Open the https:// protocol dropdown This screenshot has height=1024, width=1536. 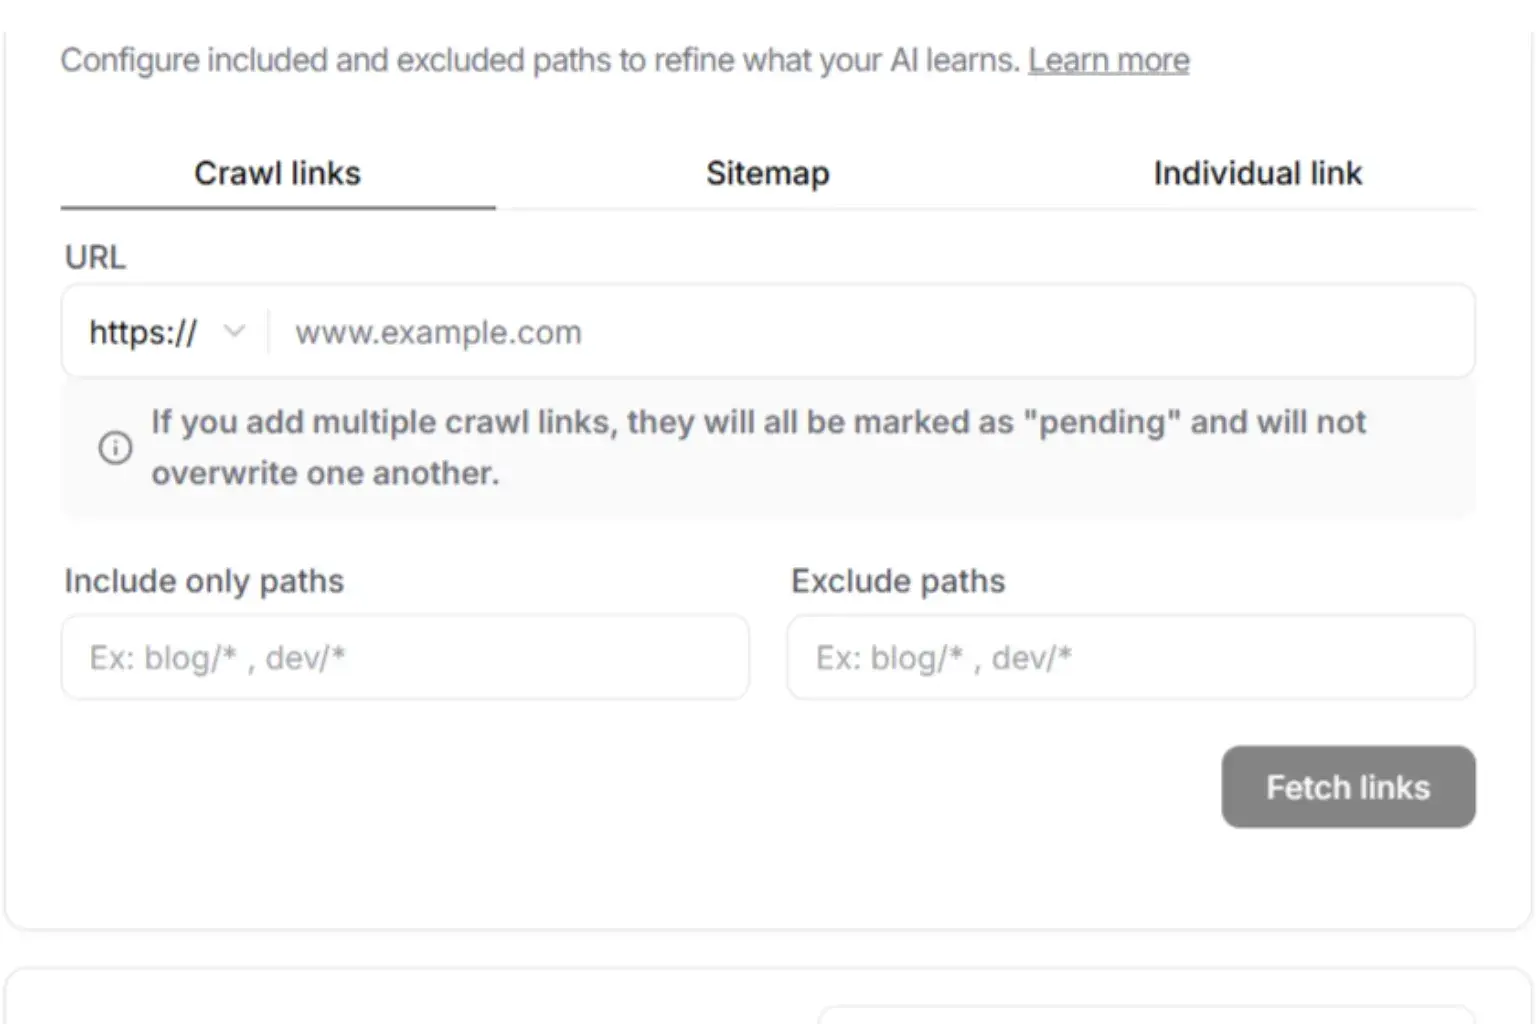166,332
